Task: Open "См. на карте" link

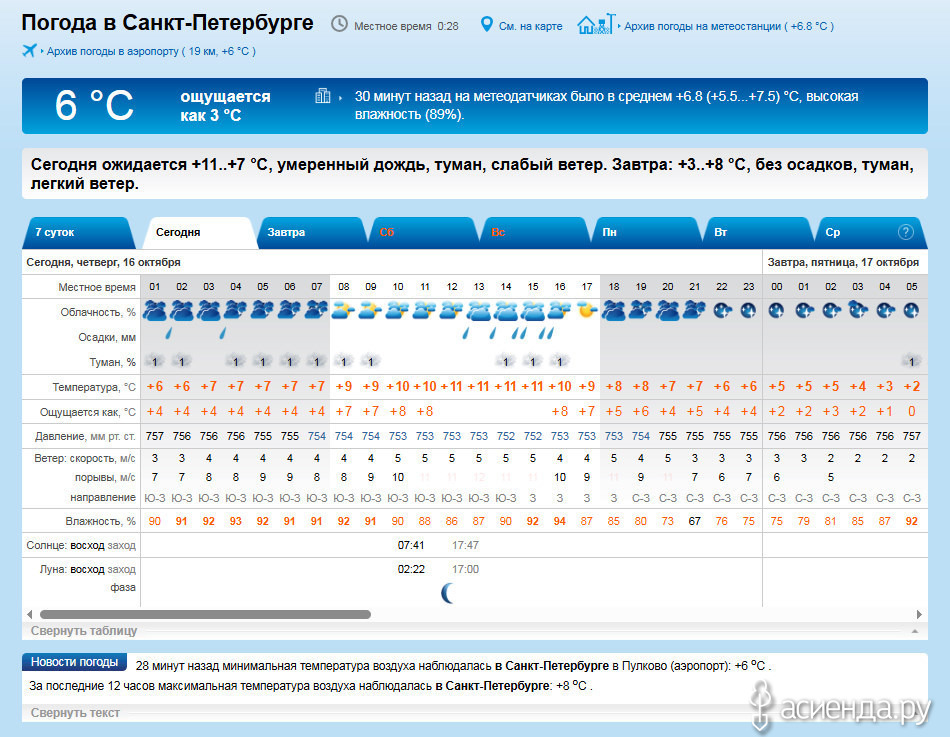Action: point(530,26)
